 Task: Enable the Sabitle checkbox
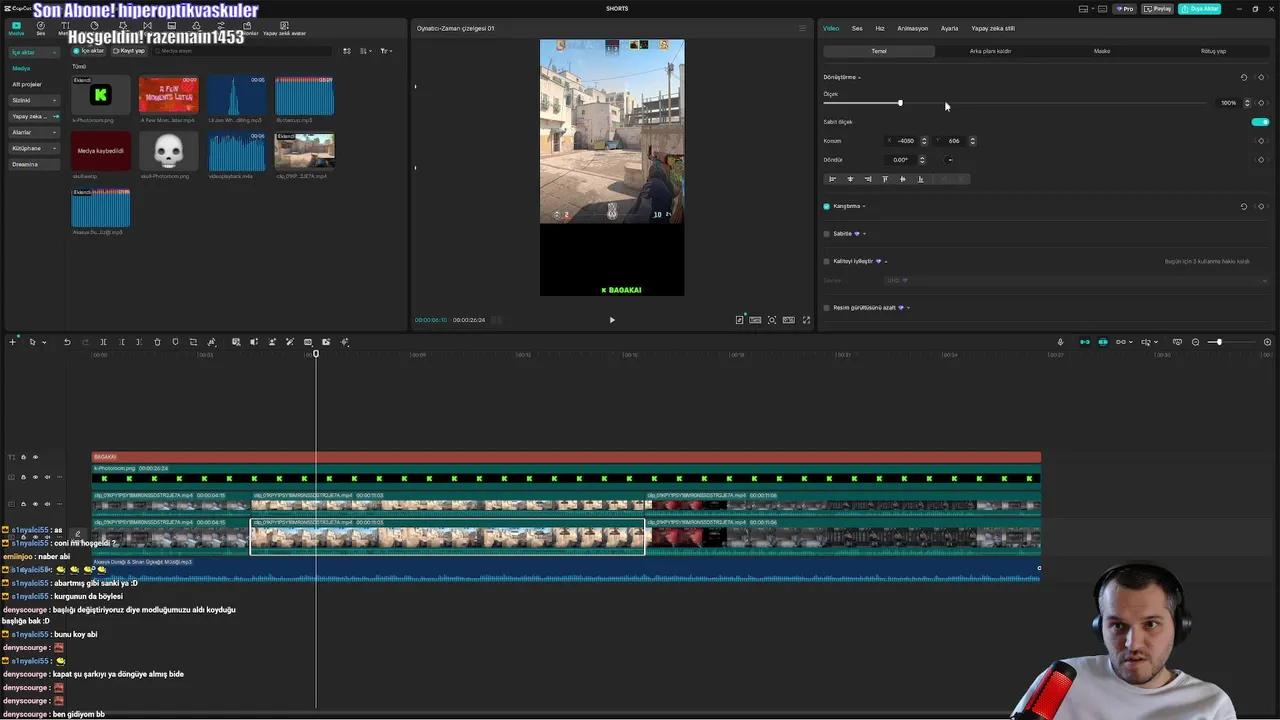pos(827,234)
